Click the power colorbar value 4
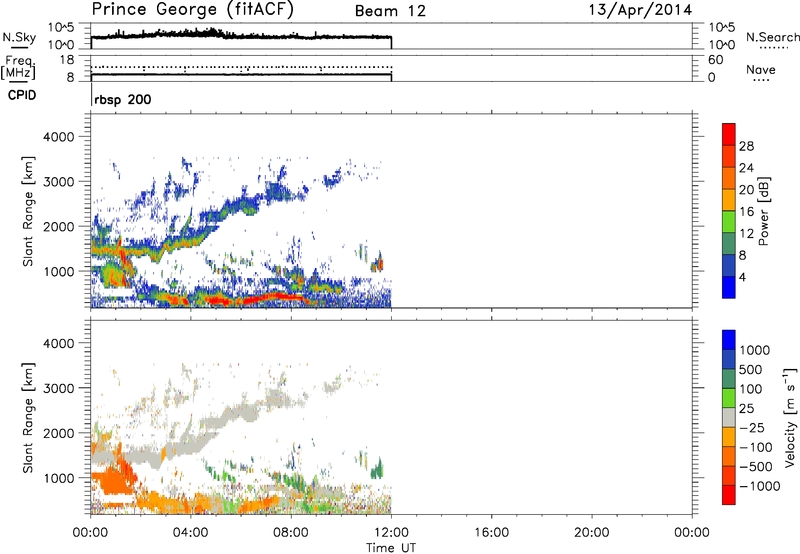 tap(742, 277)
